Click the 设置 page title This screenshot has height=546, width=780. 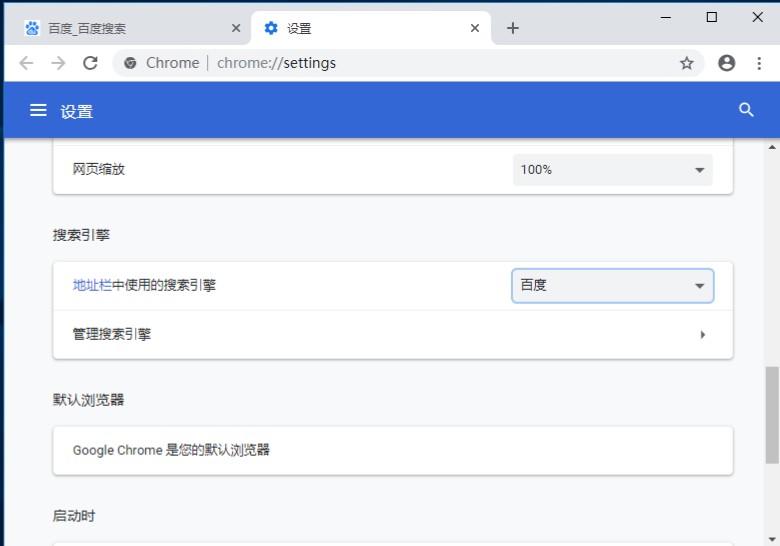pyautogui.click(x=77, y=111)
